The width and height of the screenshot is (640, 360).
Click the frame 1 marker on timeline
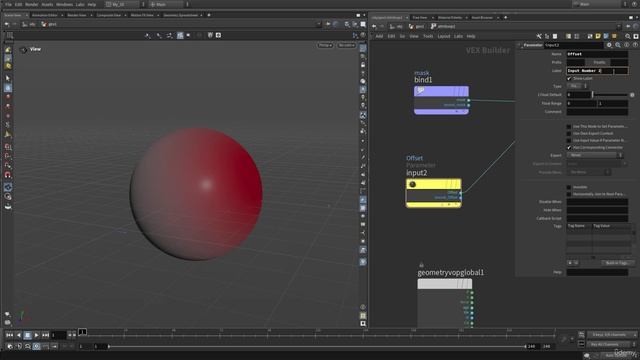(x=82, y=332)
